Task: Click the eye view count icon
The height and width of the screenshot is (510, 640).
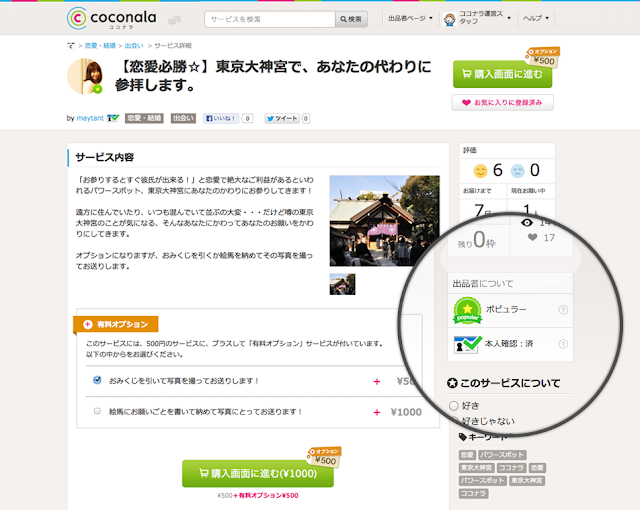Action: click(527, 222)
